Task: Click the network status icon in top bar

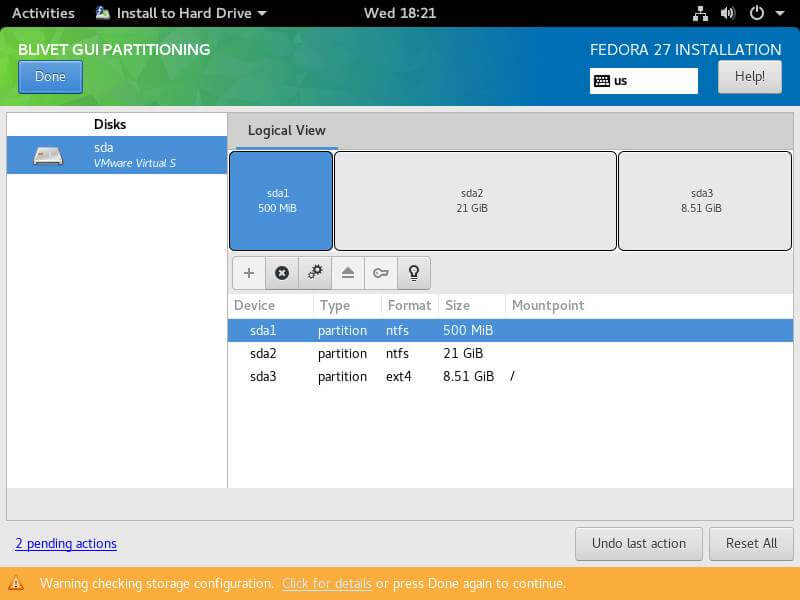Action: click(700, 13)
